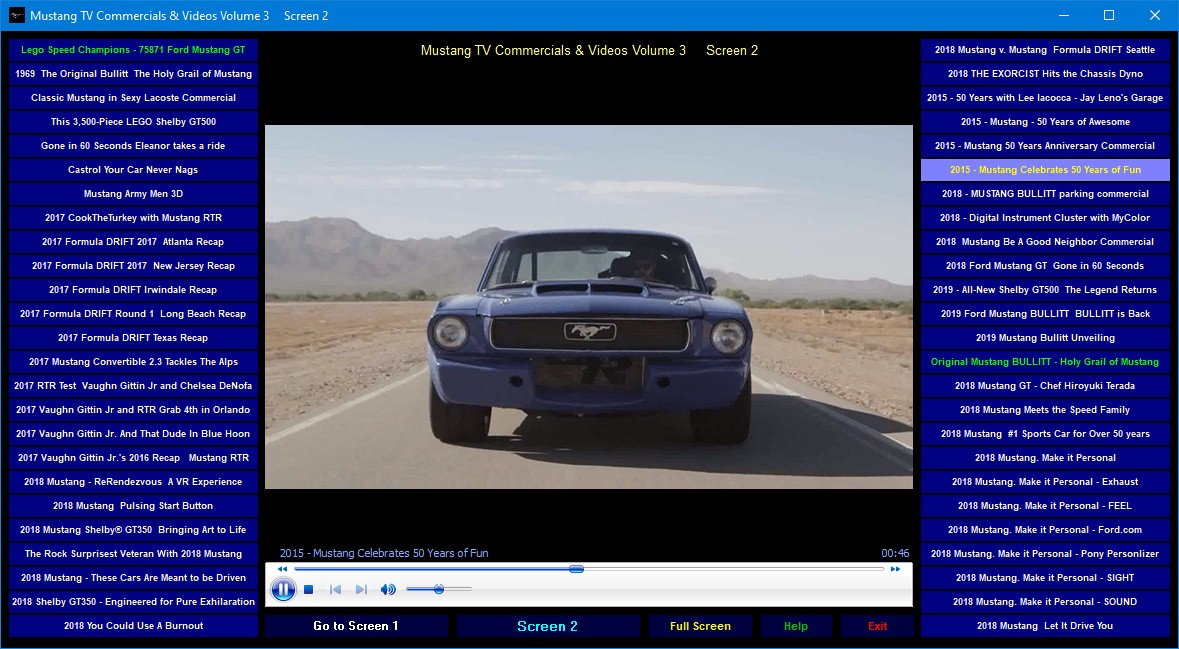1179x649 pixels.
Task: Click the rewind arrows on seek bar
Action: tap(282, 569)
